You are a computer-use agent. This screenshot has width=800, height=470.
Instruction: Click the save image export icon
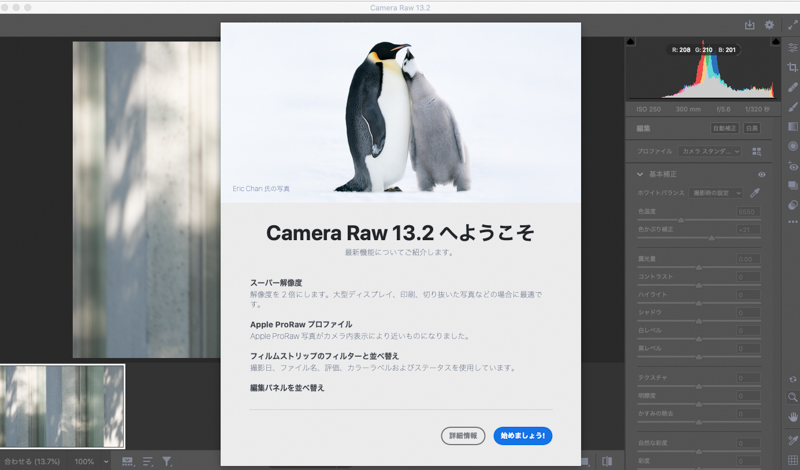pyautogui.click(x=749, y=25)
